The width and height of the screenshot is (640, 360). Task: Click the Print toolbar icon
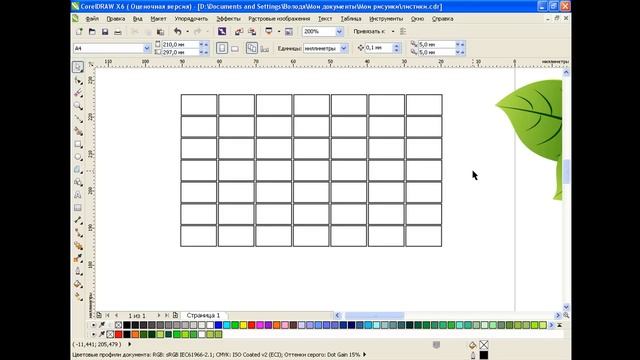point(118,31)
